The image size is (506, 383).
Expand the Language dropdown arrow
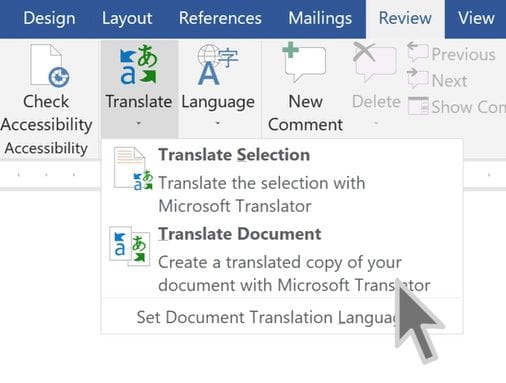click(x=218, y=123)
